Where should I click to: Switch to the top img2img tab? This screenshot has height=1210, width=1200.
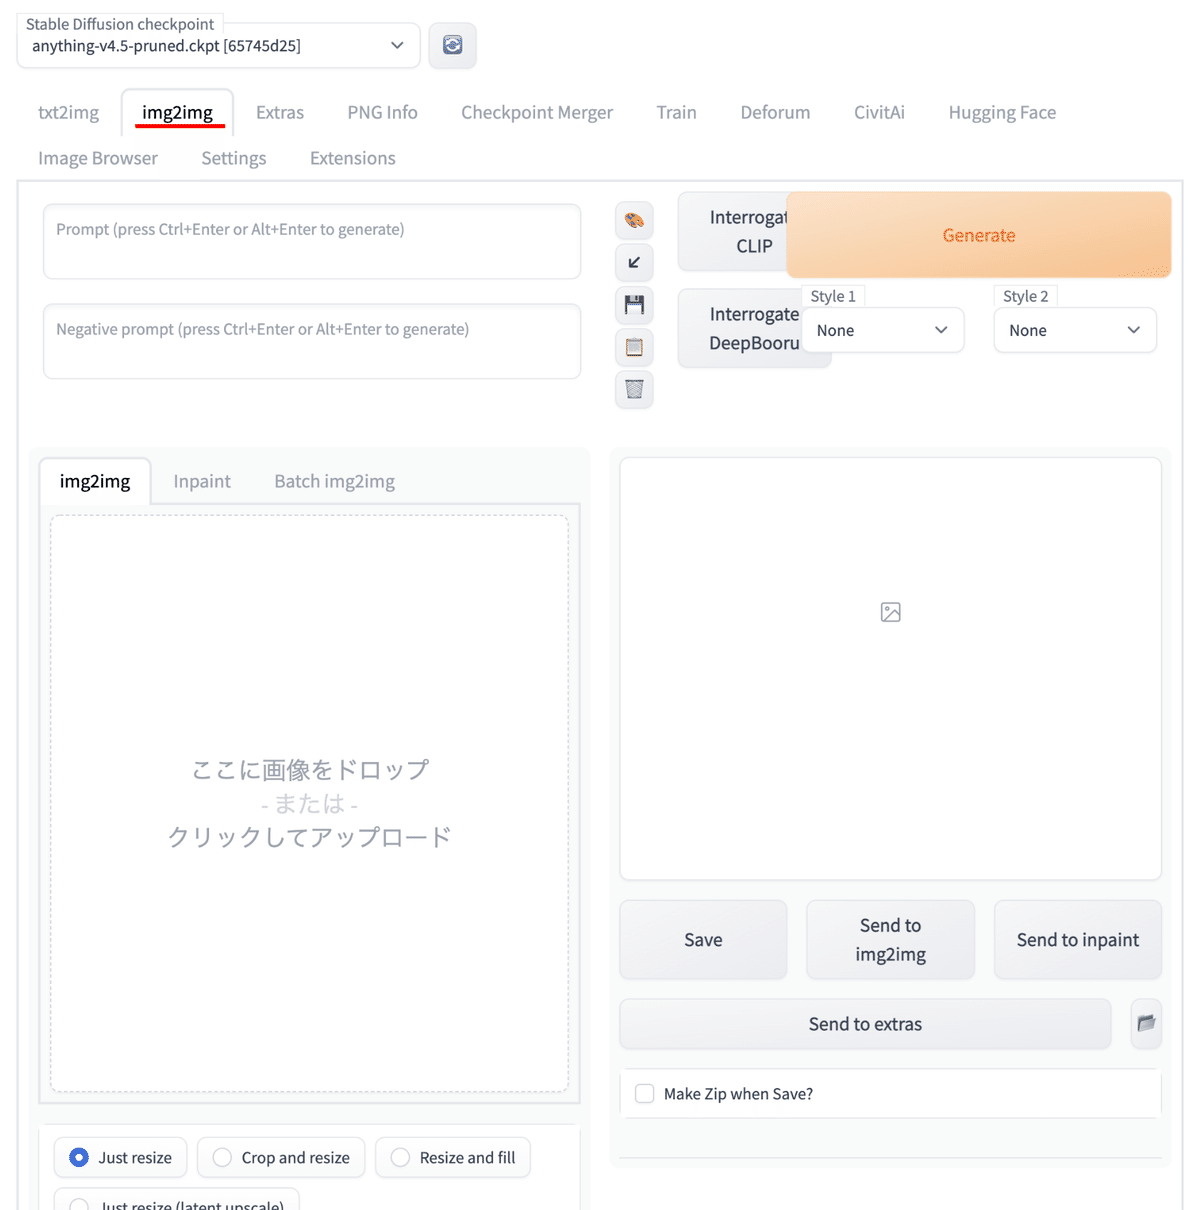coord(177,112)
